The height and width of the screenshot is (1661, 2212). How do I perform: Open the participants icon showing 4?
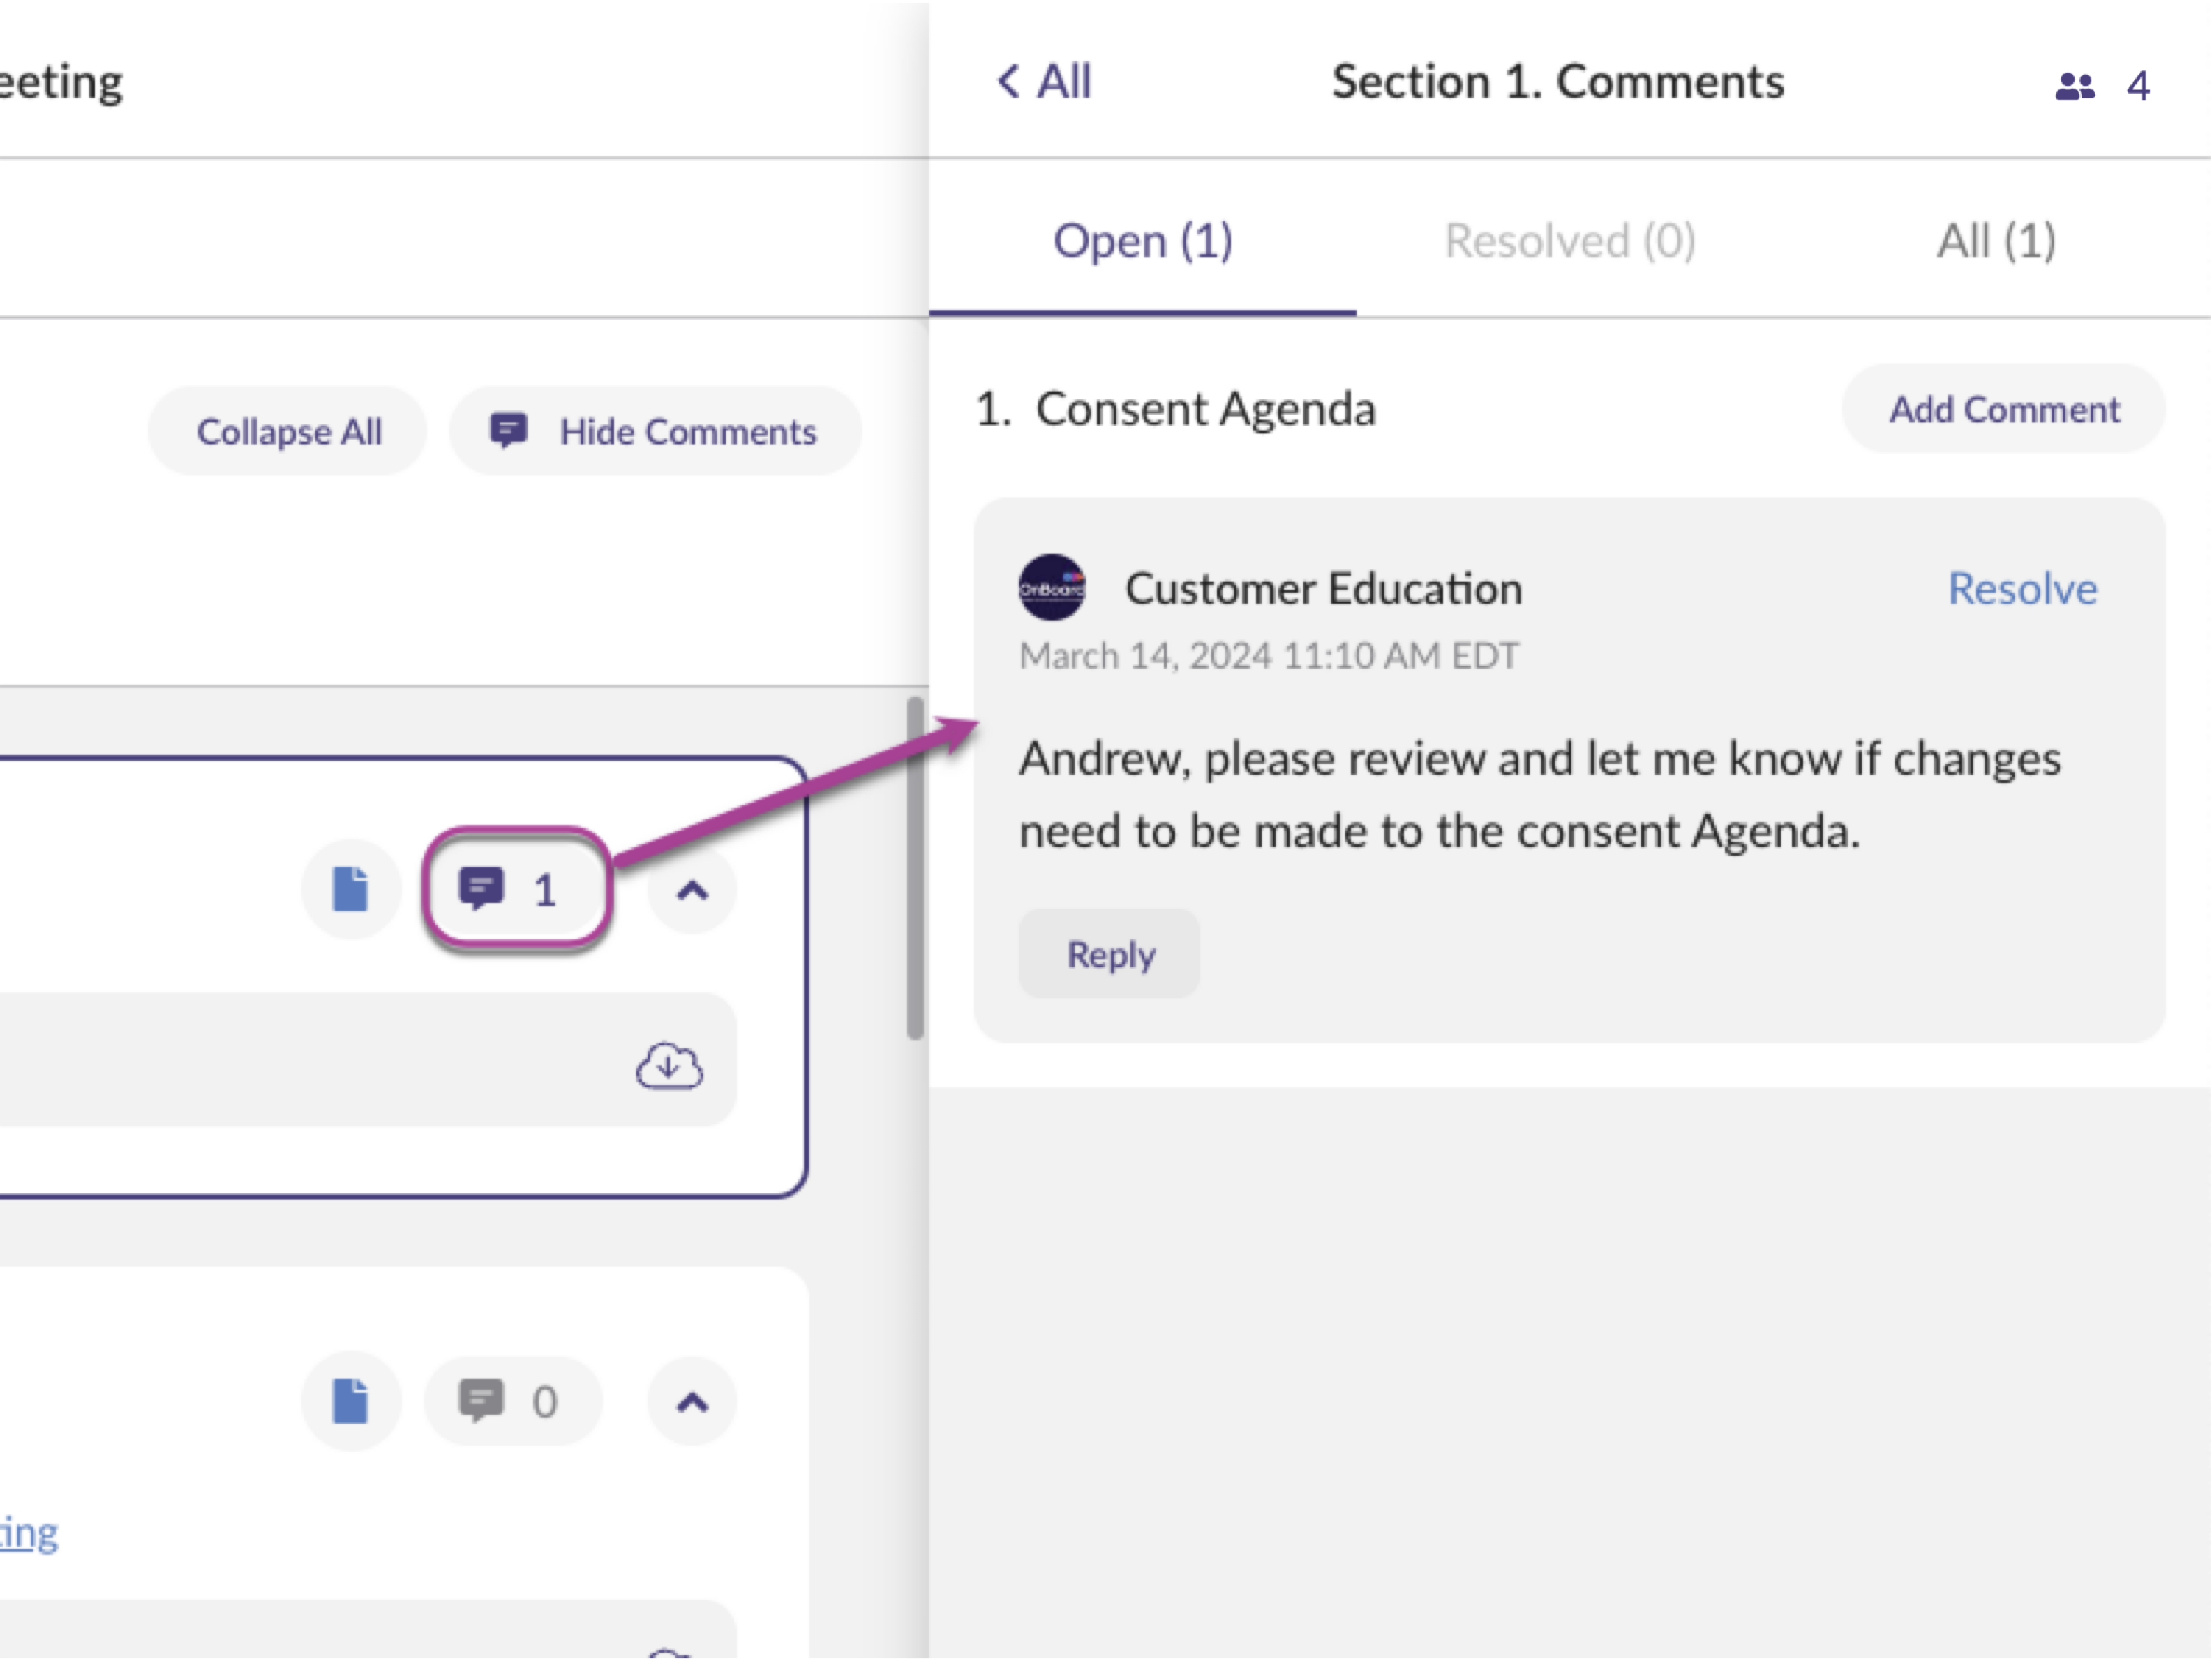(x=2102, y=86)
